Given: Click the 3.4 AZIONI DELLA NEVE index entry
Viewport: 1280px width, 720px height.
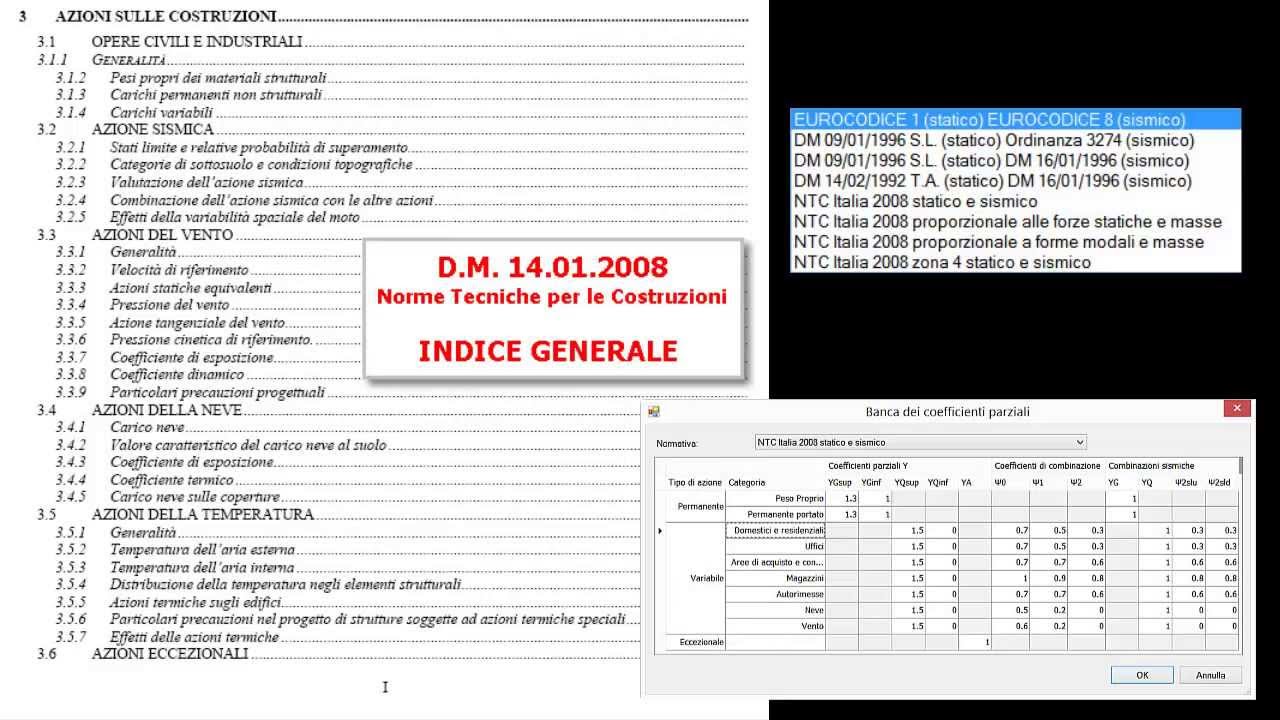Looking at the screenshot, I should click(x=139, y=410).
